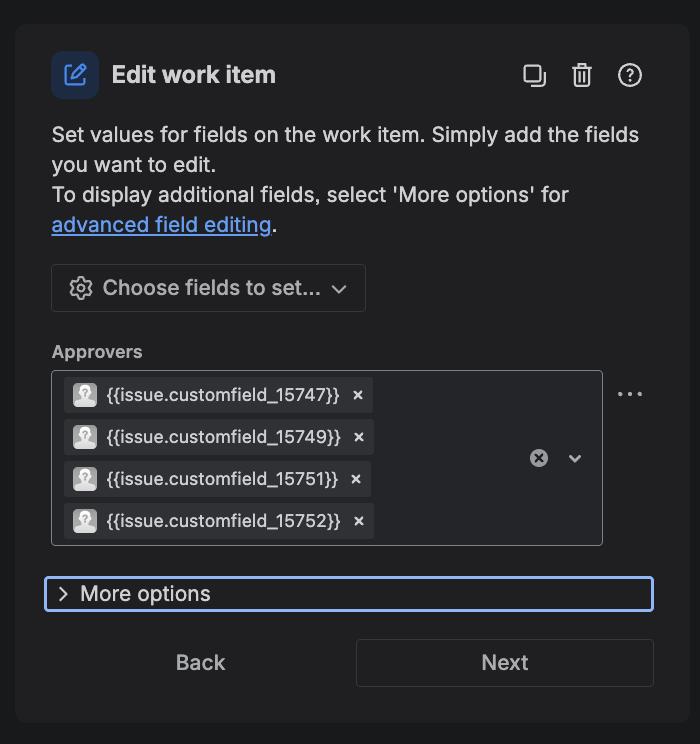This screenshot has height=744, width=700.
Task: Select the {{issue.customfield_15749}} tag text
Action: [224, 437]
